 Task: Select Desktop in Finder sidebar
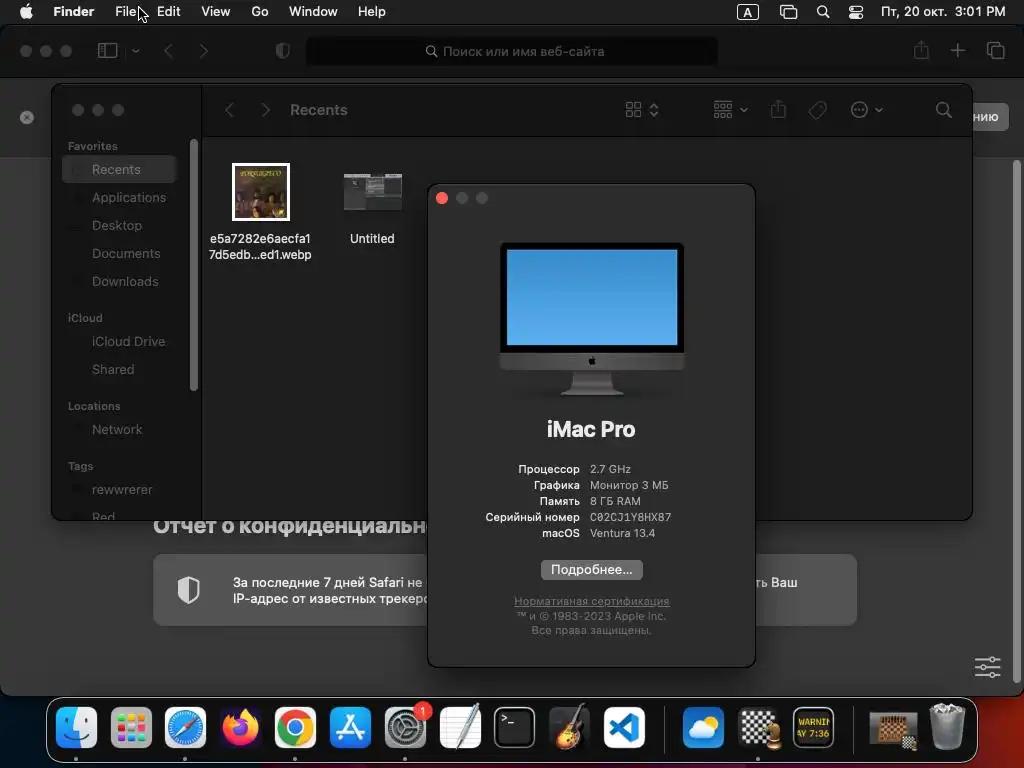pos(120,225)
